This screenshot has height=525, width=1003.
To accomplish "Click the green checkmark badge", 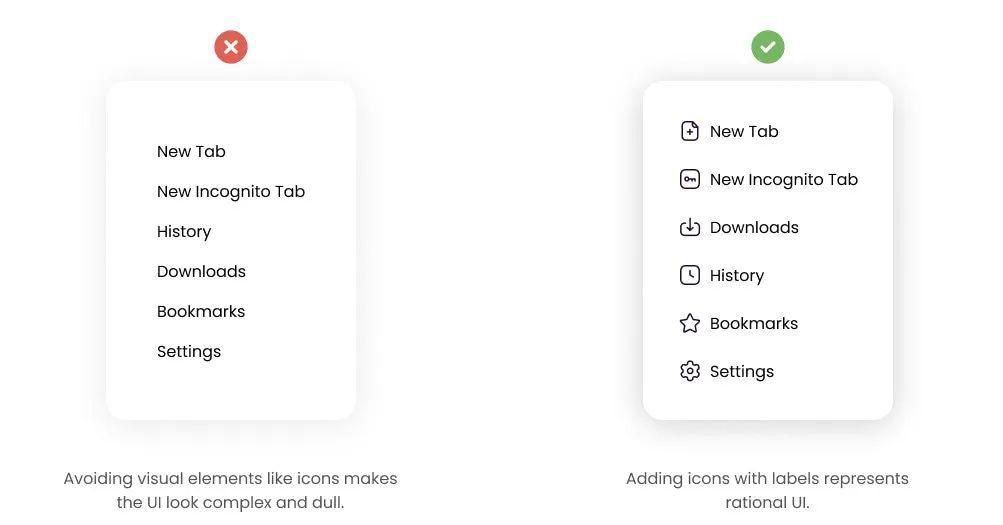I will point(768,47).
